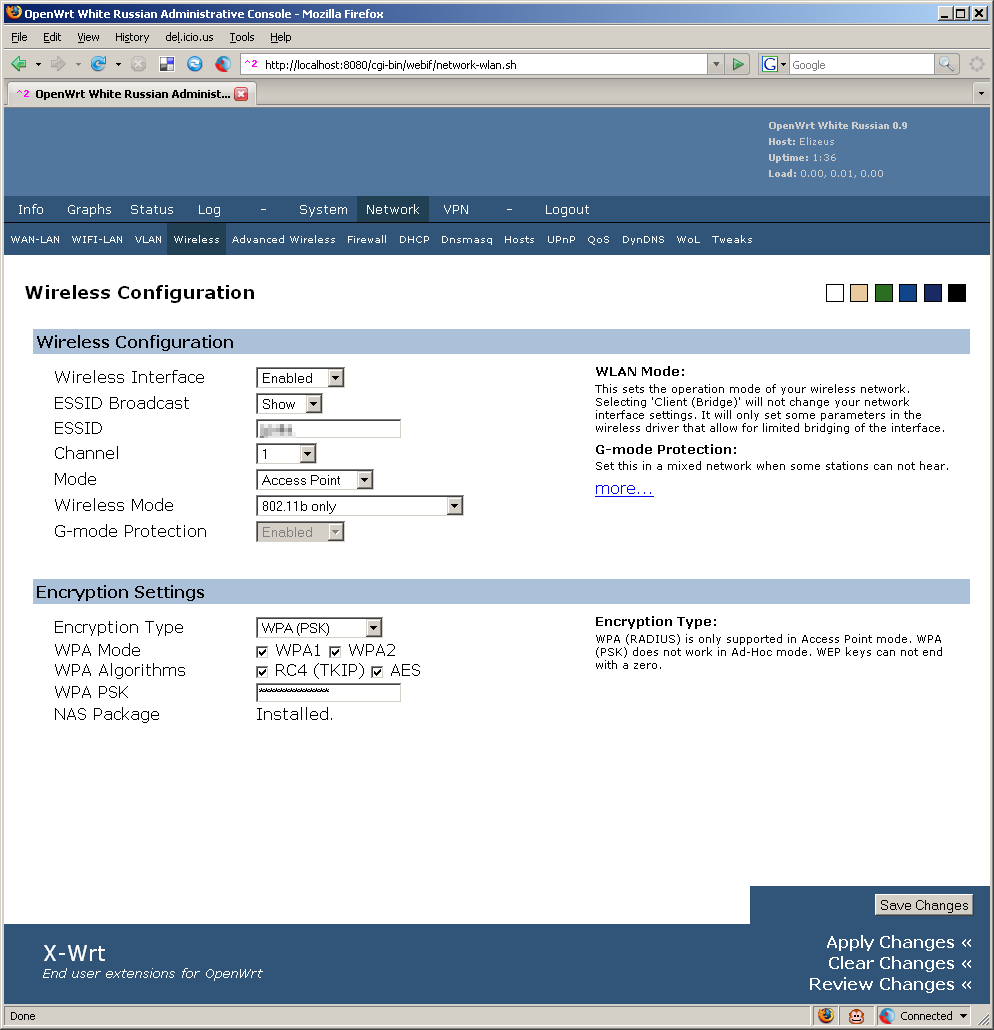Click the address bar URL field
The width and height of the screenshot is (994, 1030).
point(474,64)
